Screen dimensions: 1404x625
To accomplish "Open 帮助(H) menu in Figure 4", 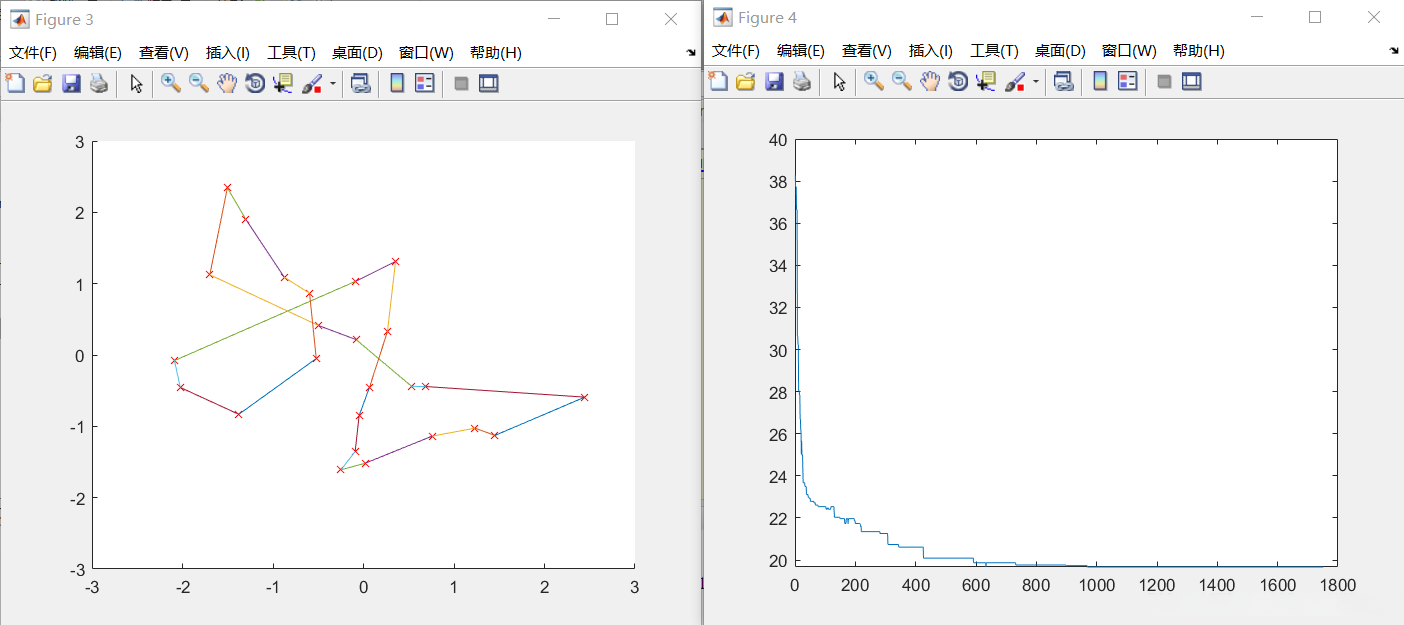I will (1199, 52).
